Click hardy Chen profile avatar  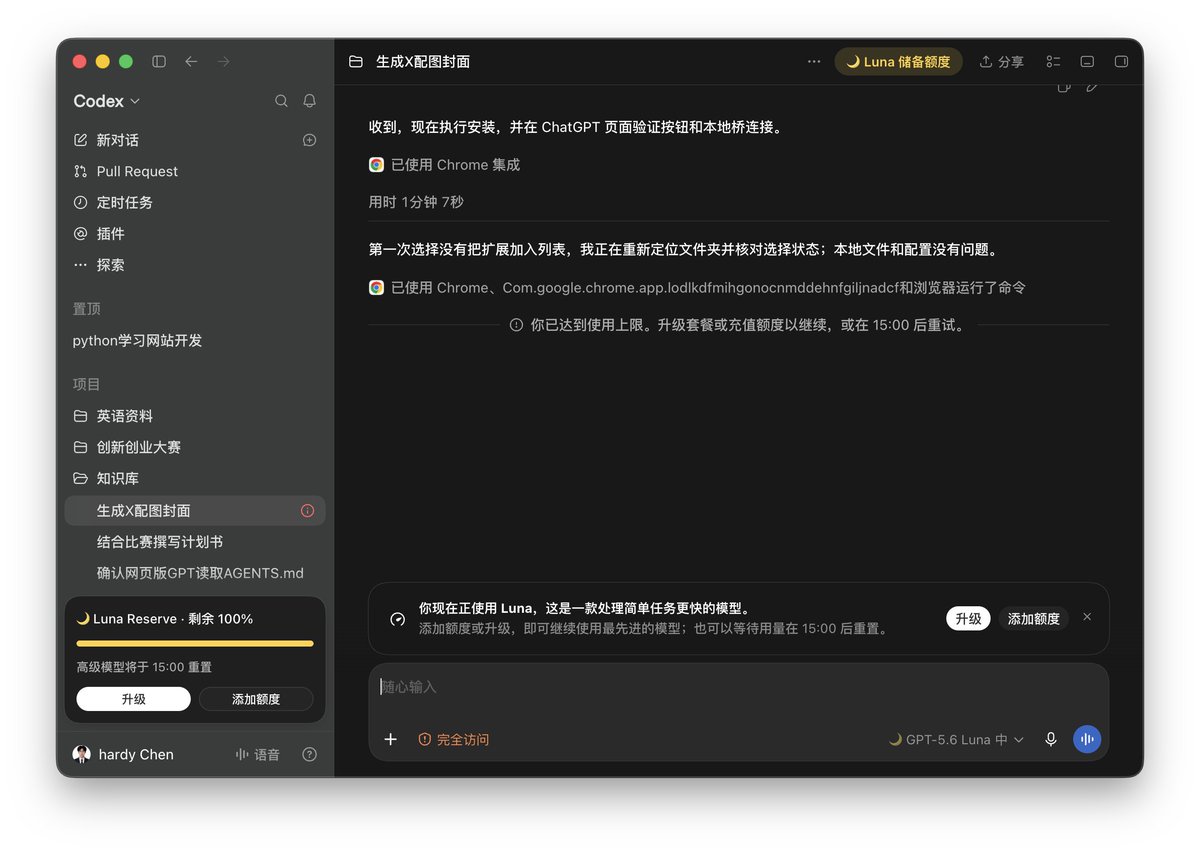coord(82,755)
